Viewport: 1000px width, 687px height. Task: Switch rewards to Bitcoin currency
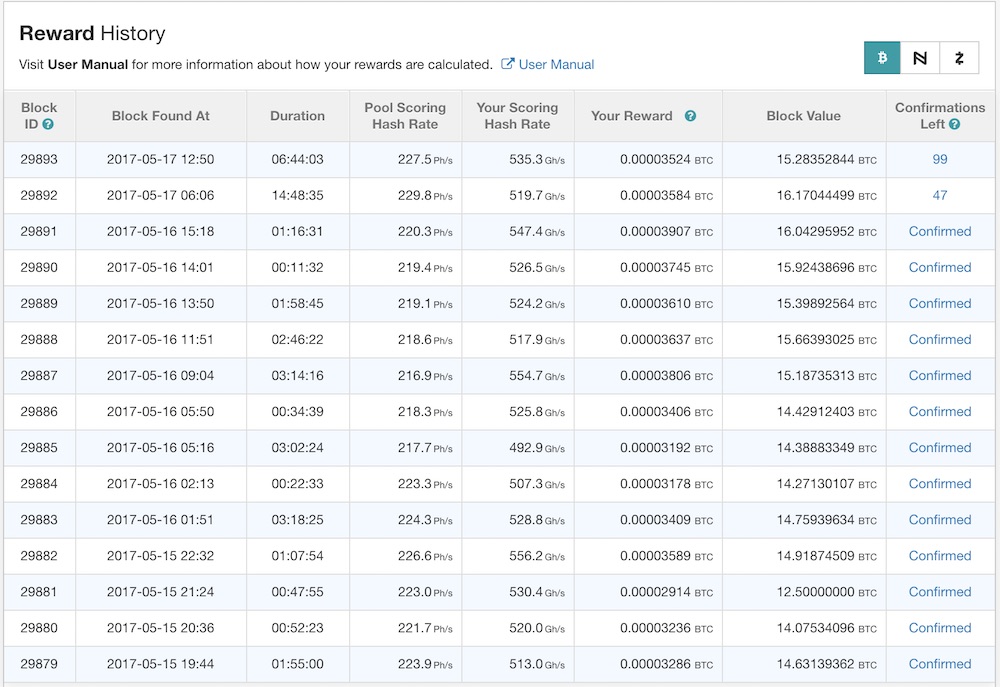point(882,58)
